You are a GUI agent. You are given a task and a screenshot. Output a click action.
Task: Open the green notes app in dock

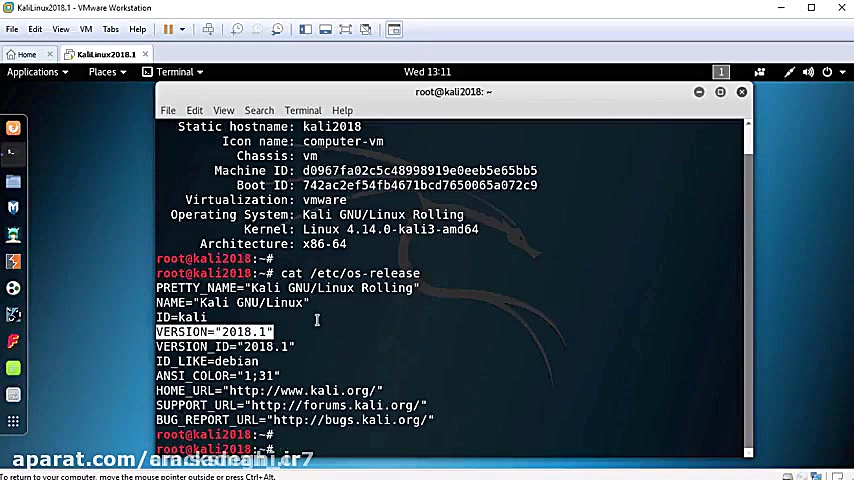tap(13, 368)
